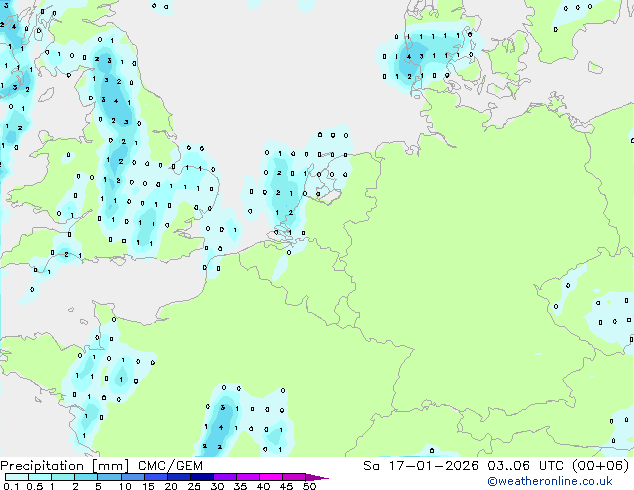Click the 45–50 mm legend swatch
This screenshot has height=490, width=634.
[294, 477]
